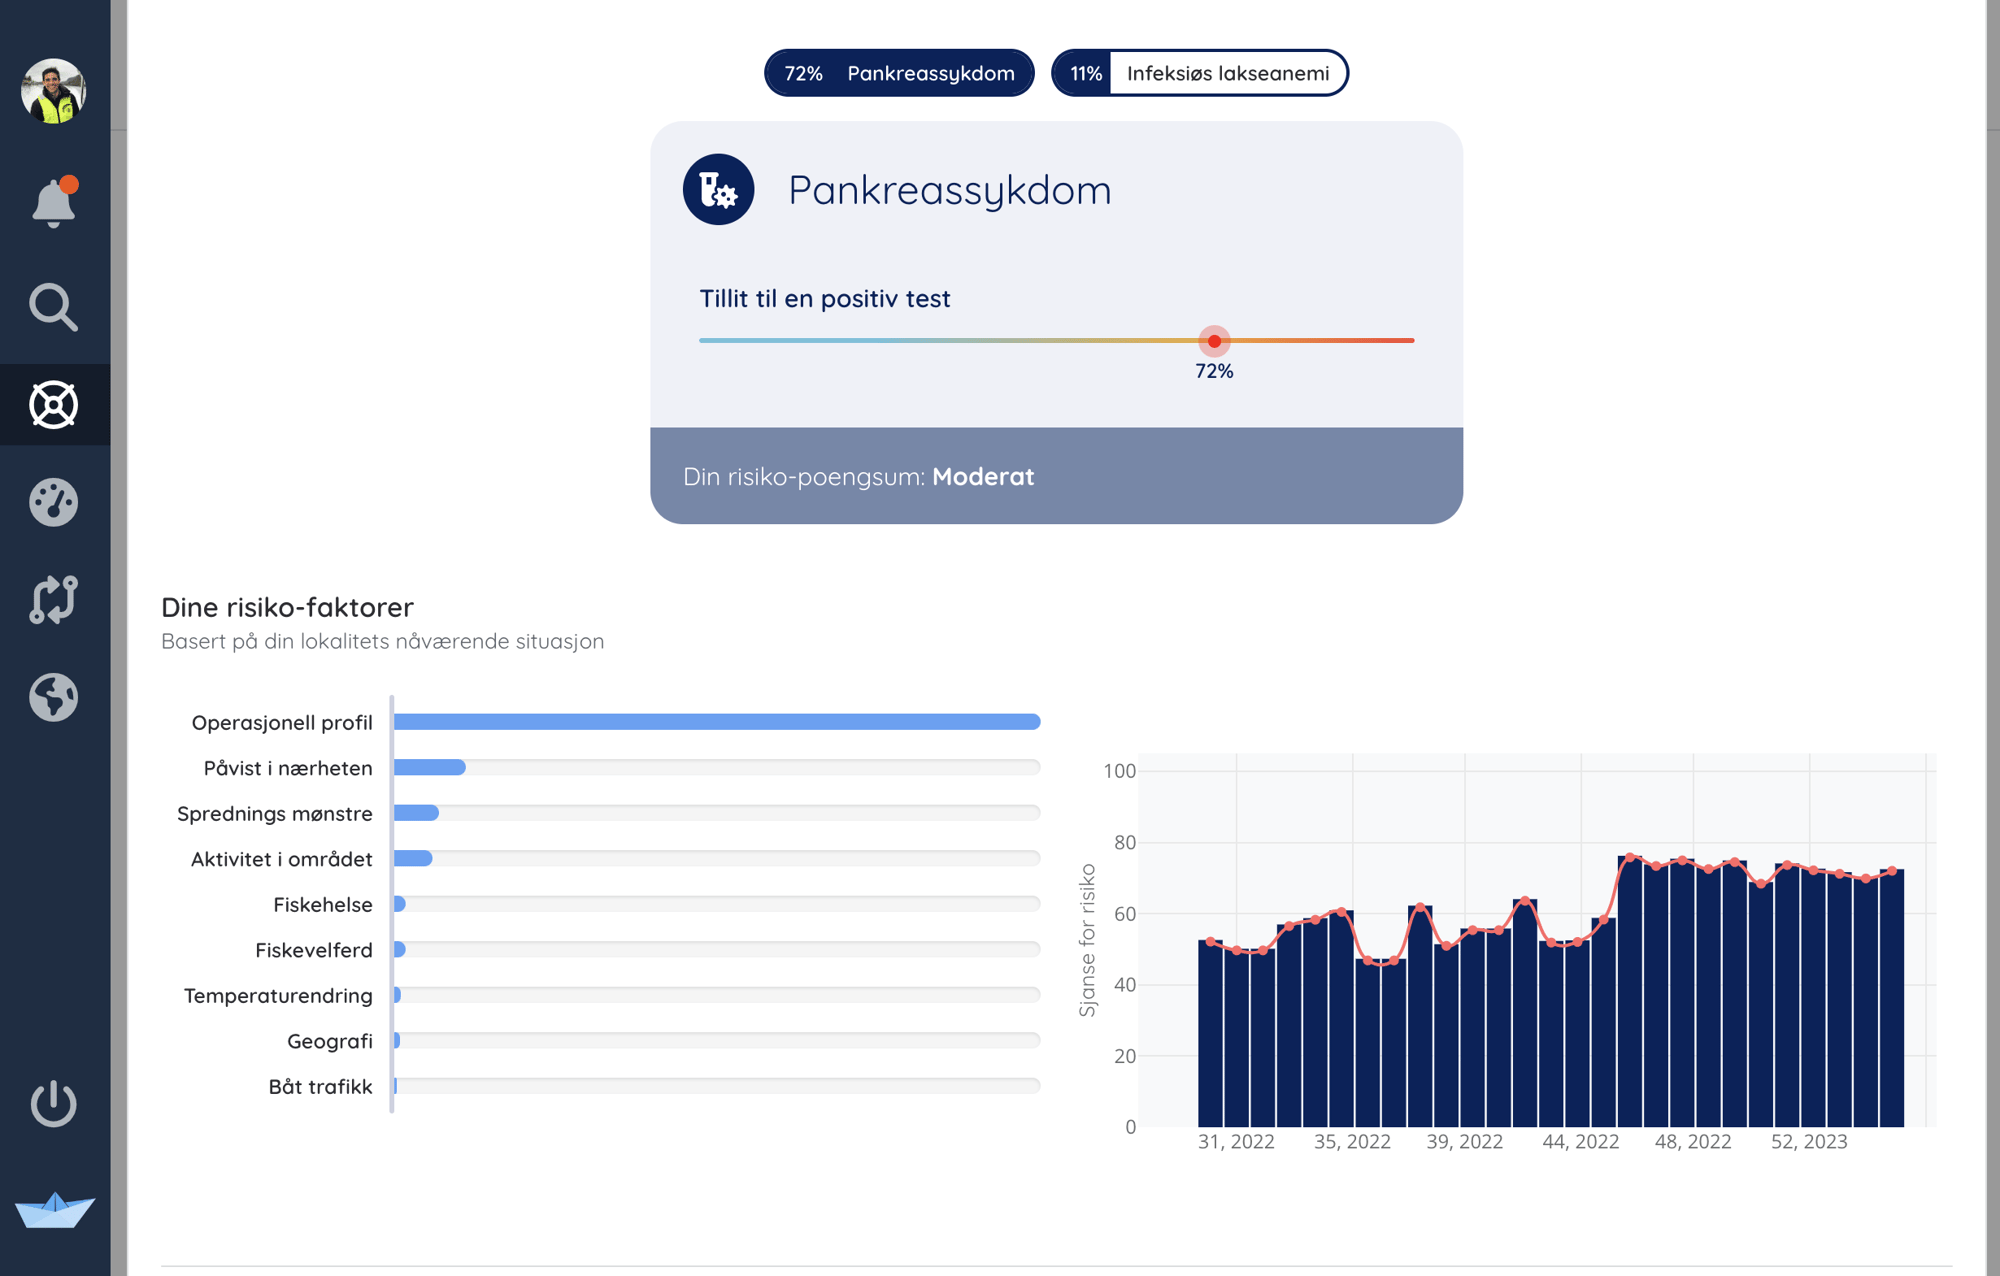The height and width of the screenshot is (1276, 2000).
Task: Click the Båt trafikk label
Action: point(321,1086)
